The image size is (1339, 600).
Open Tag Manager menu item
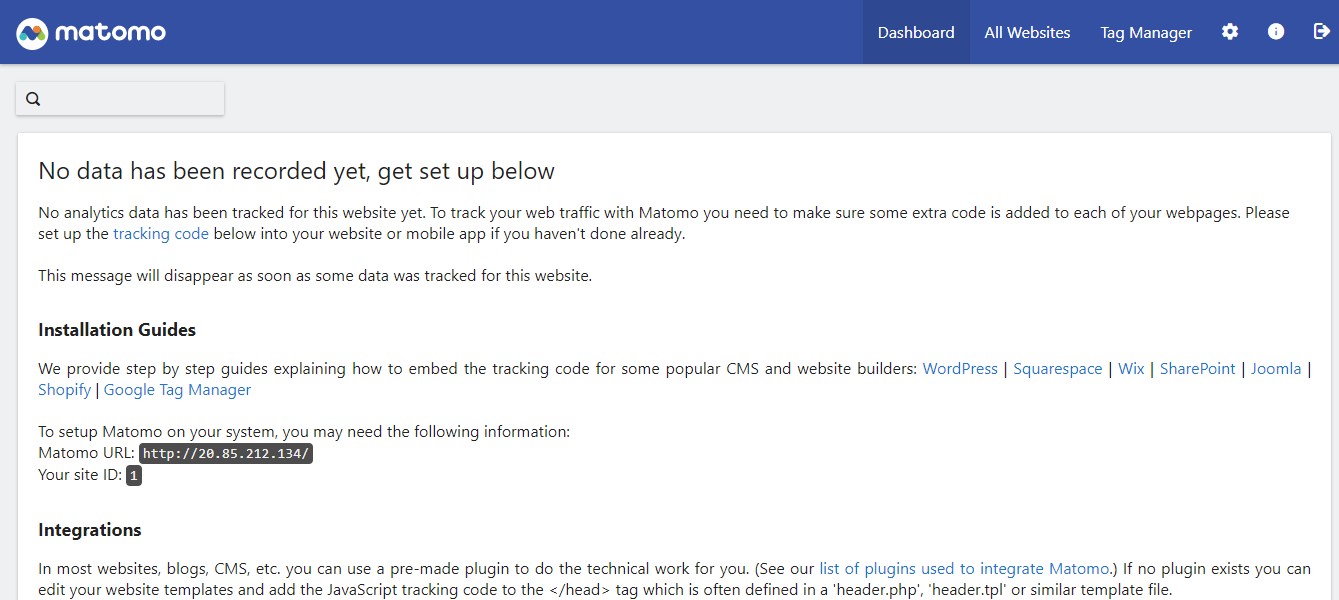(1146, 33)
